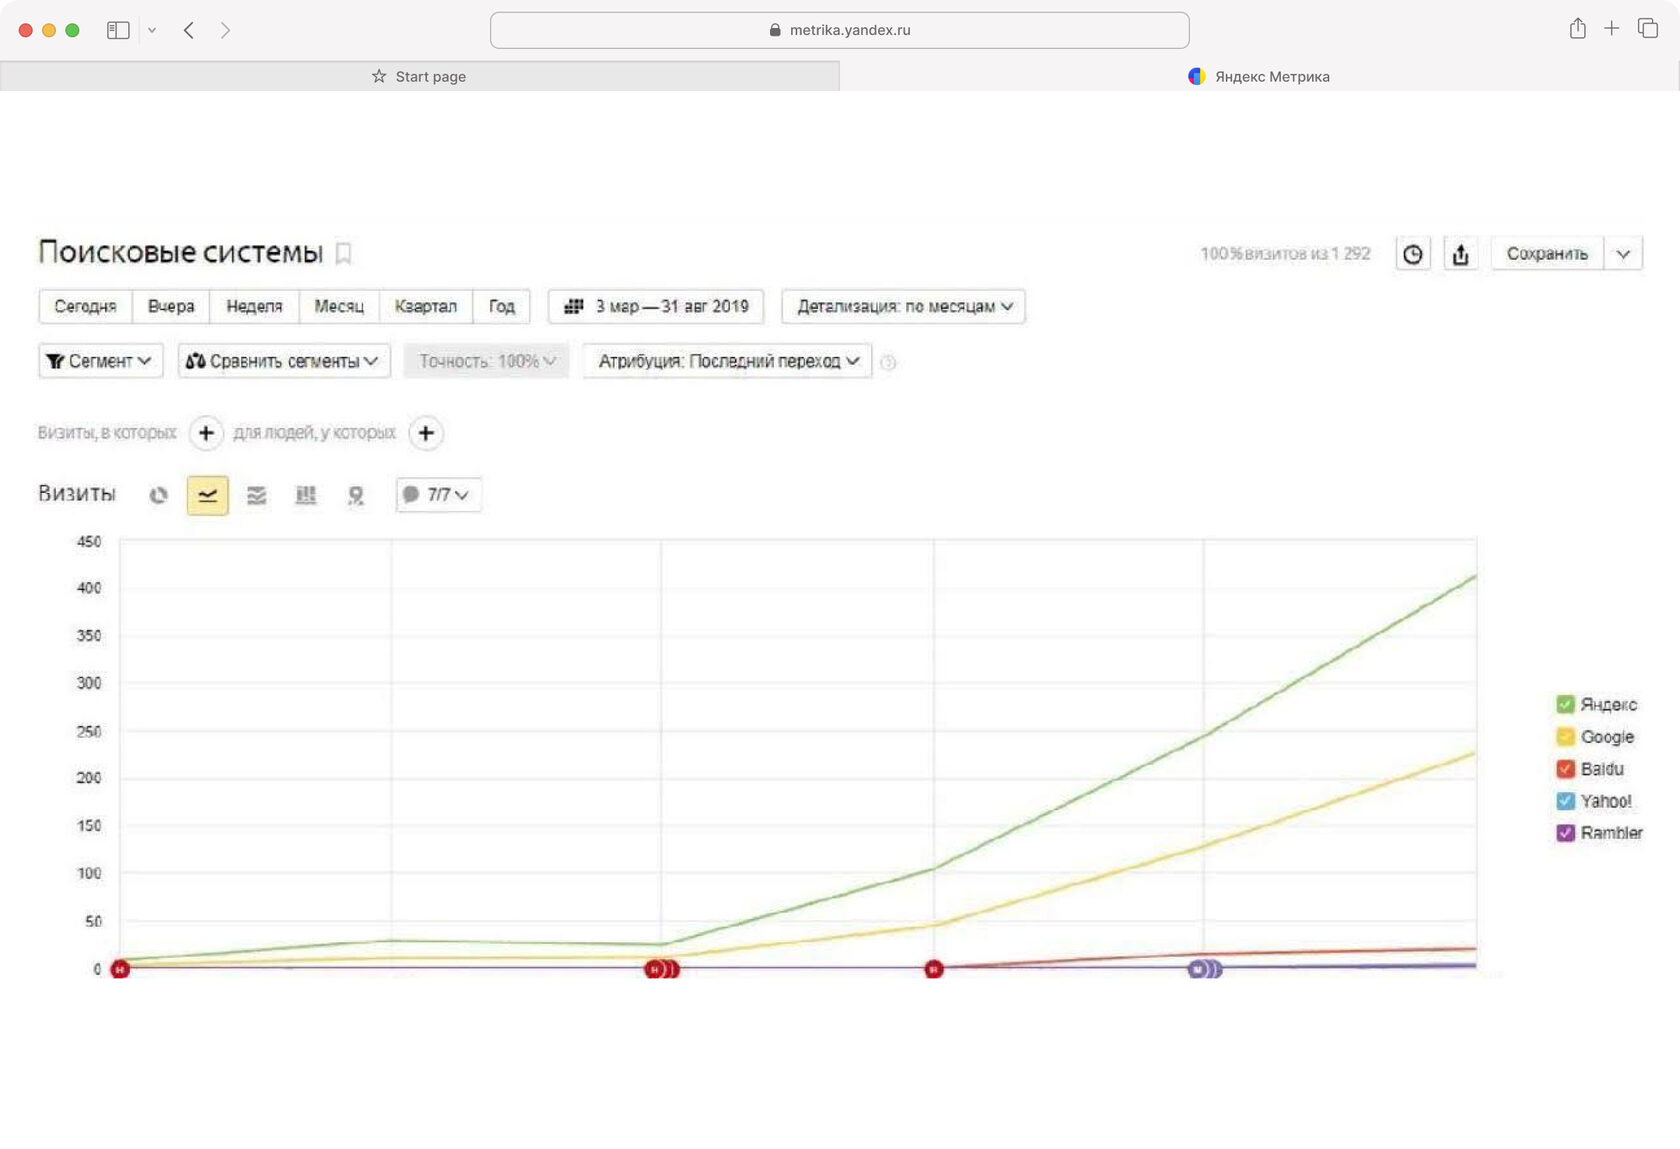Add a condition for Визиты, в которых
Viewport: 1680px width, 1149px height.
coord(206,433)
